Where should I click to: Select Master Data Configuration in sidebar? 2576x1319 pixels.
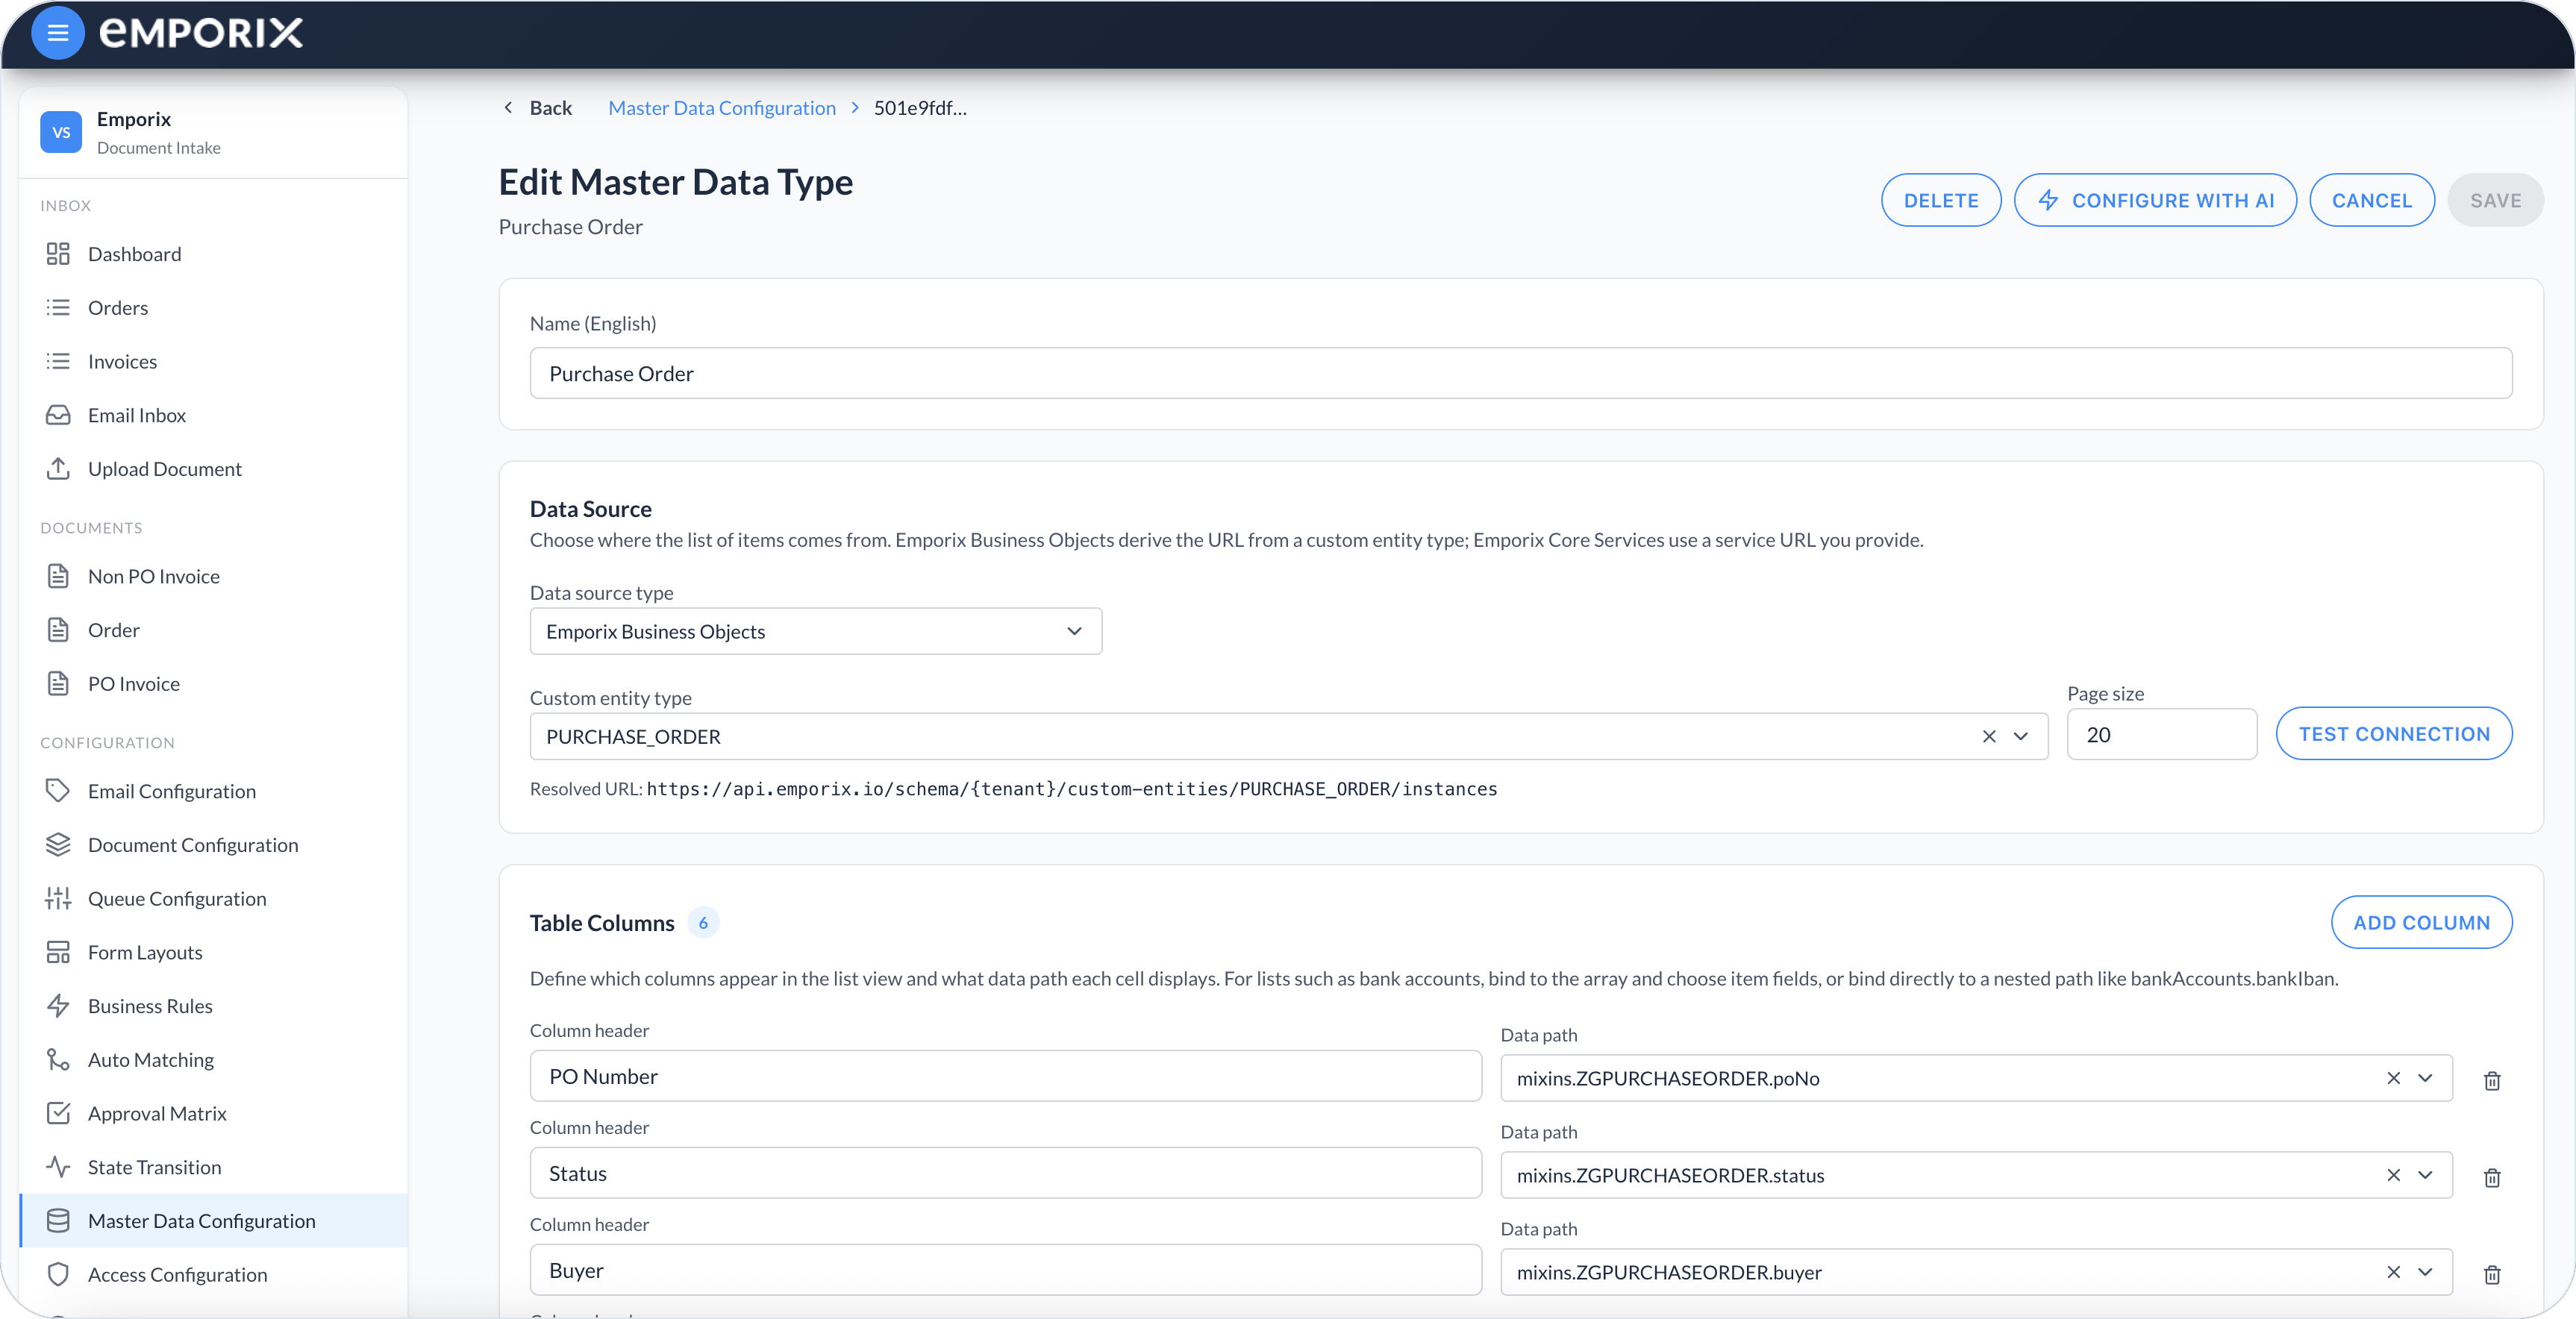pyautogui.click(x=213, y=1221)
